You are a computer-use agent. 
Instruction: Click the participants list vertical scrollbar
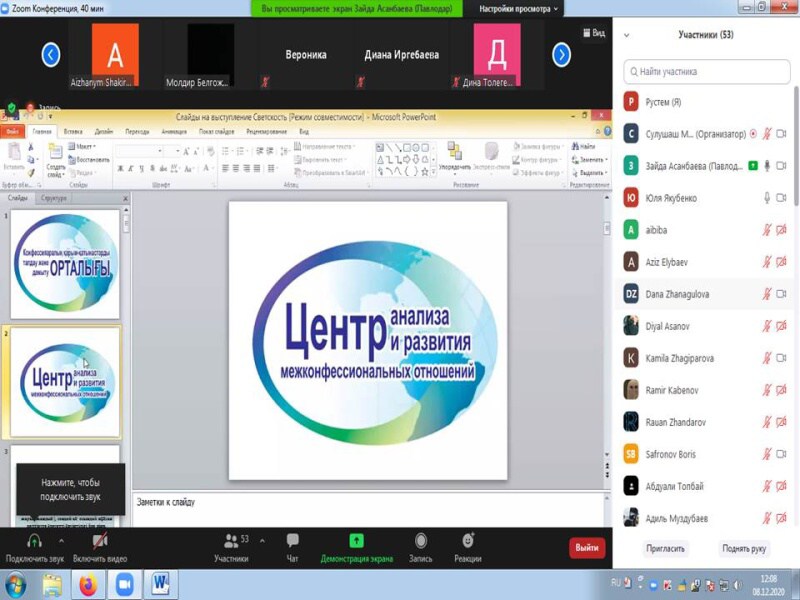point(796,148)
